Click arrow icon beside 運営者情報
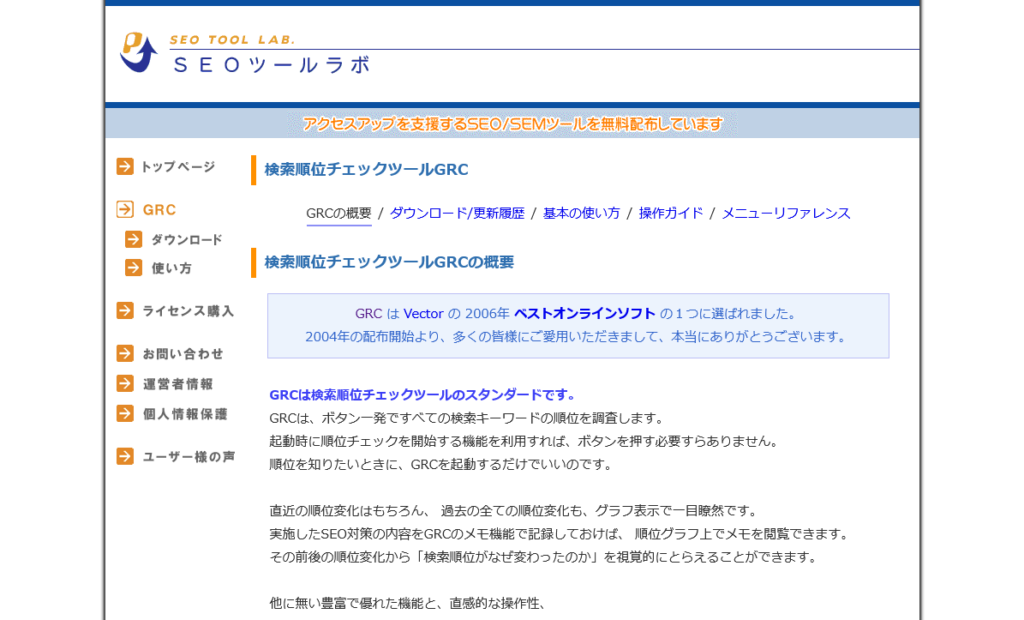 (x=125, y=383)
